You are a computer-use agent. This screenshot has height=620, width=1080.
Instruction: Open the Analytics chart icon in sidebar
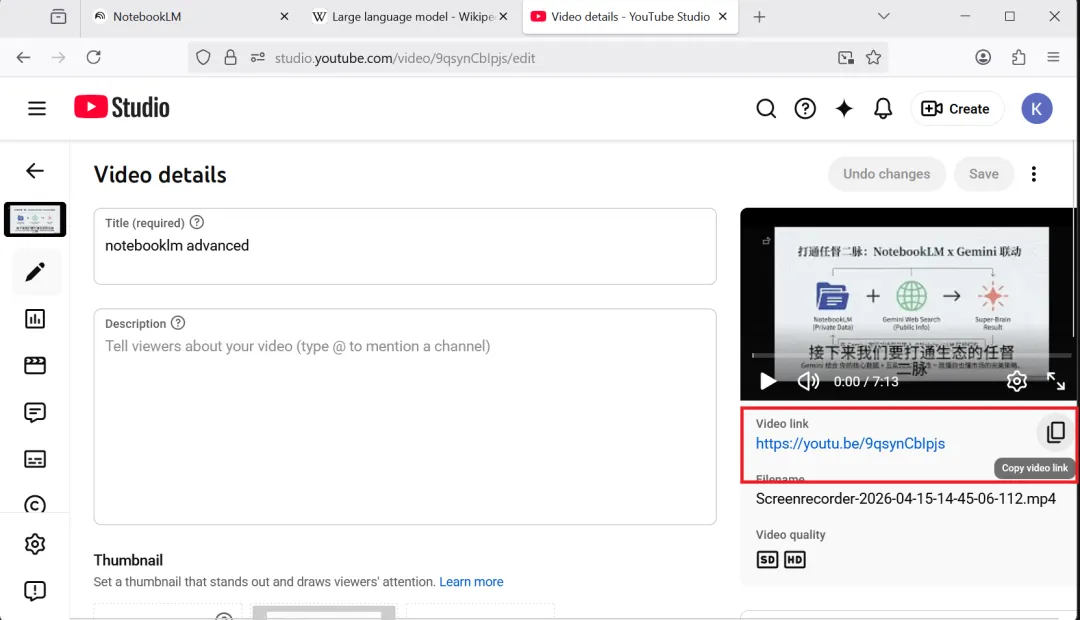(35, 318)
